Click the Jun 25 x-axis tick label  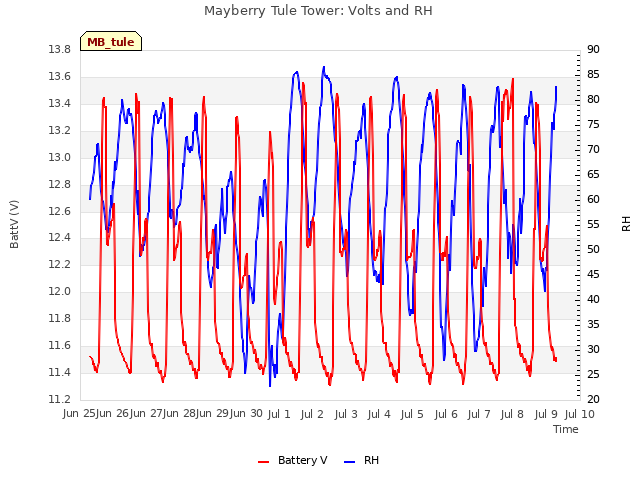pos(79,413)
